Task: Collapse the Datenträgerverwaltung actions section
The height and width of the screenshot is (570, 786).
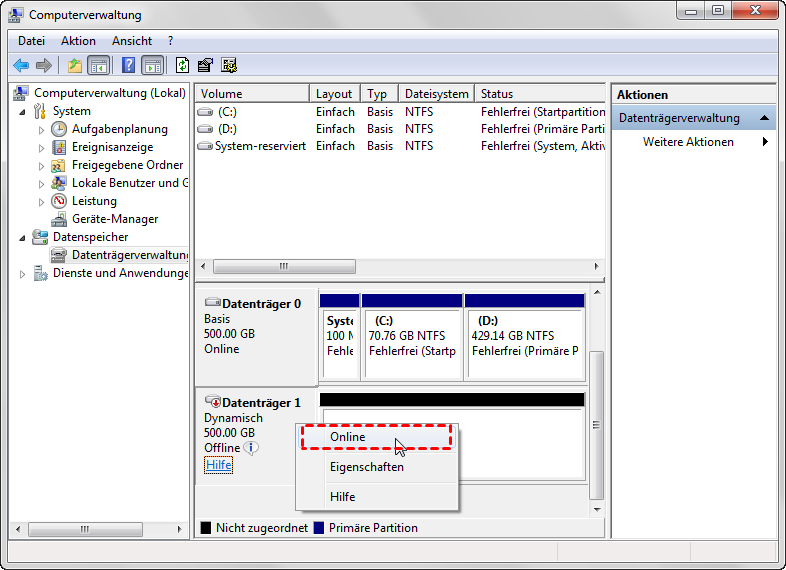Action: (764, 118)
